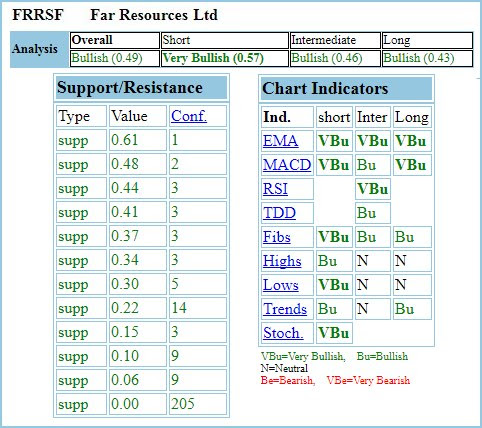This screenshot has width=482, height=428.
Task: Open the Stoch. indicator link
Action: 283,333
